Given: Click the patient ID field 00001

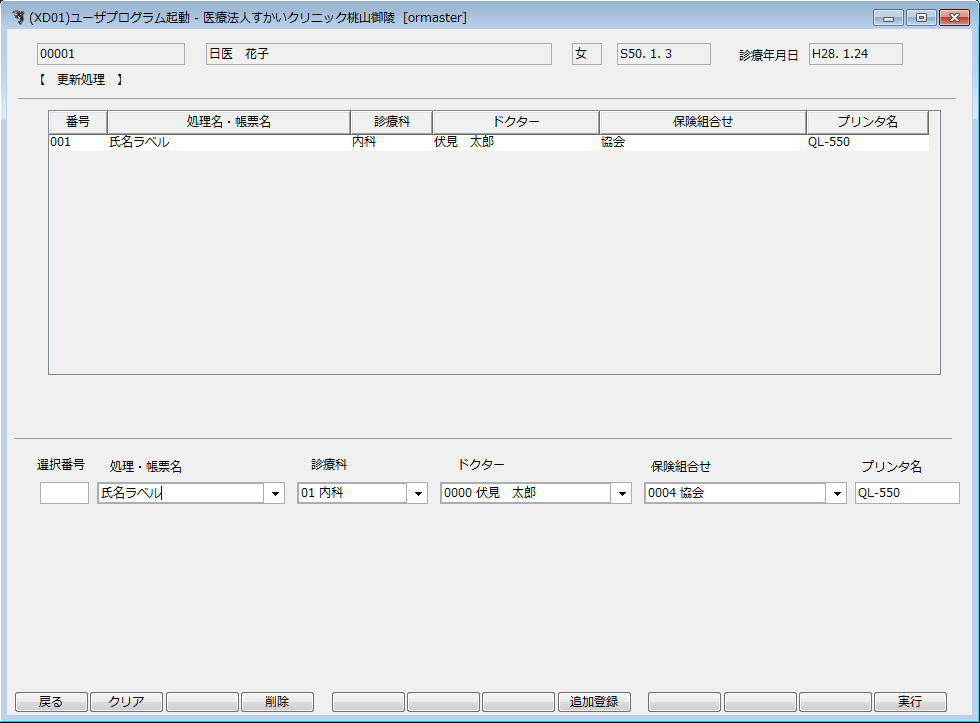Looking at the screenshot, I should pos(110,54).
